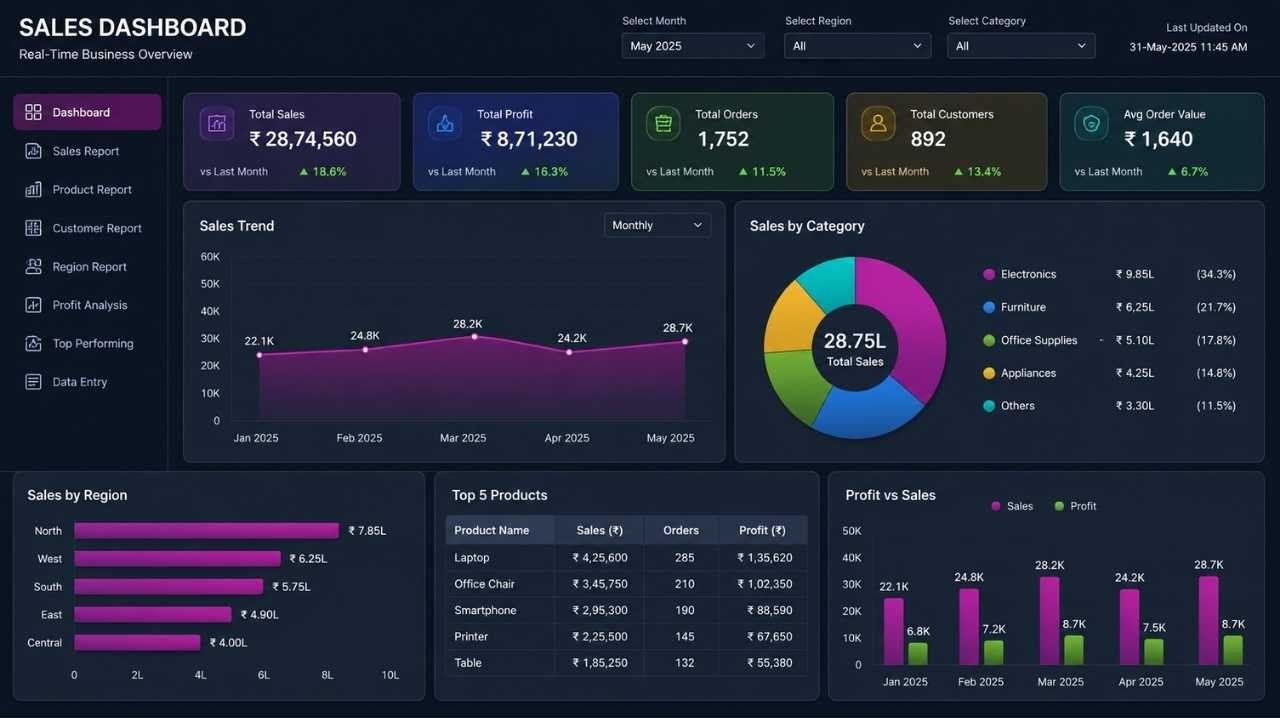Viewport: 1280px width, 718px height.
Task: Click the Profit (₹) column header
Action: 762,530
